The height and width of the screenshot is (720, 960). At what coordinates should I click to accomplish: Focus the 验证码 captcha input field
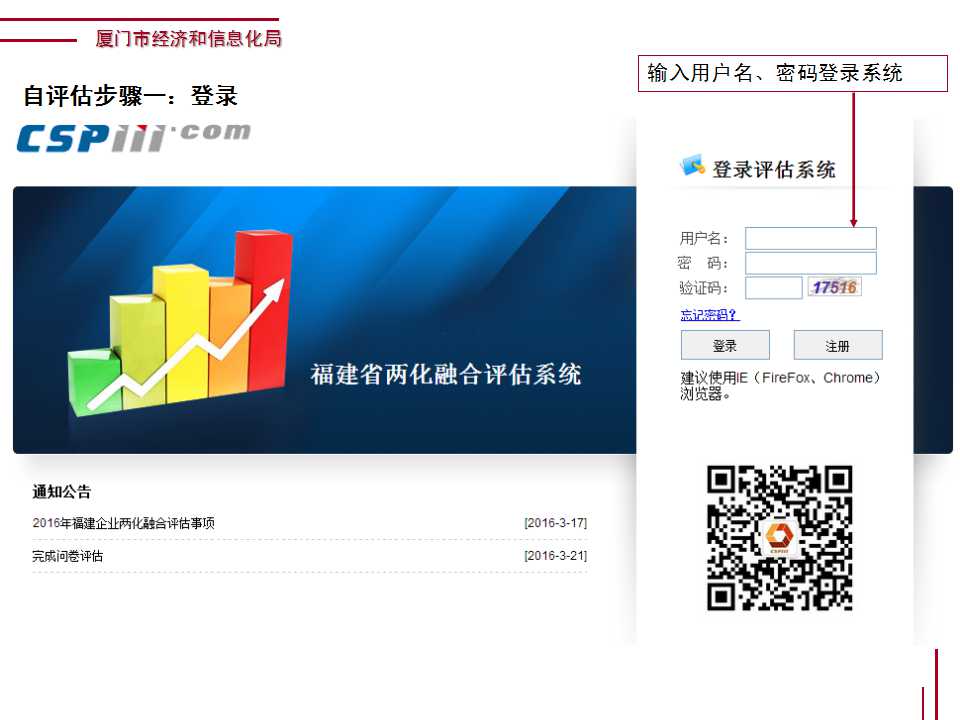click(x=773, y=288)
